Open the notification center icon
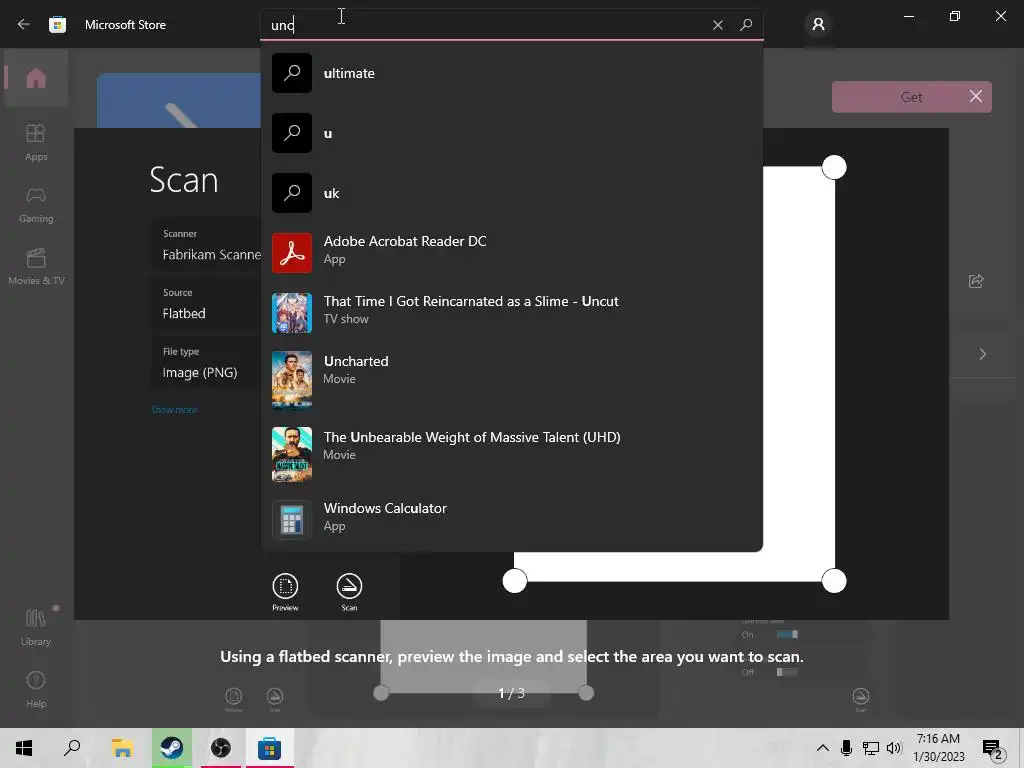Screen dimensions: 1024x768 click(x=993, y=749)
